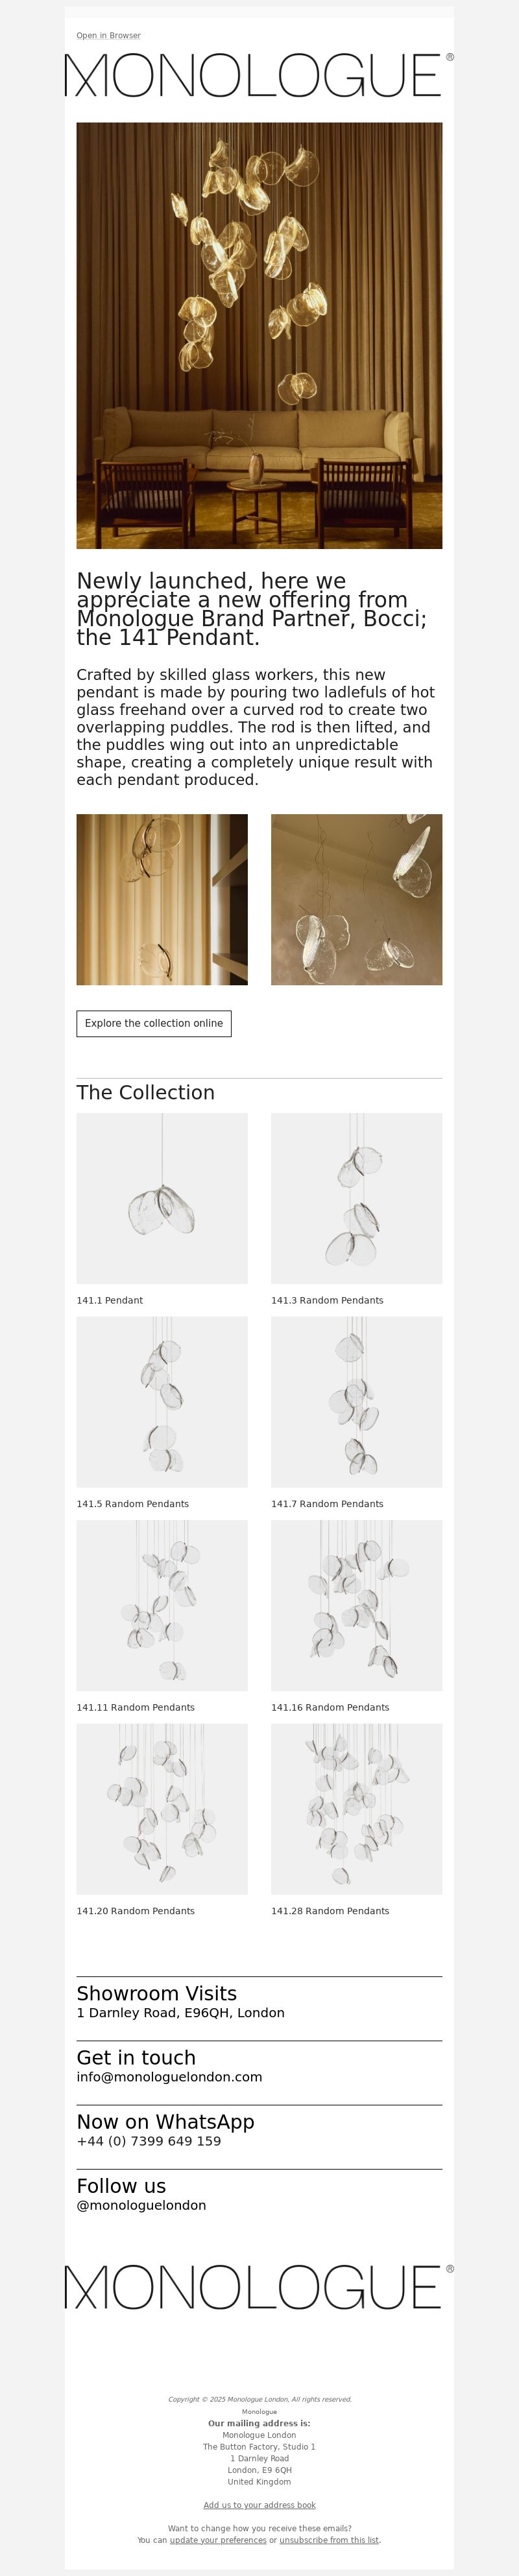Select the 141.28 Random Pendants product image
519x2576 pixels.
pyautogui.click(x=356, y=1809)
